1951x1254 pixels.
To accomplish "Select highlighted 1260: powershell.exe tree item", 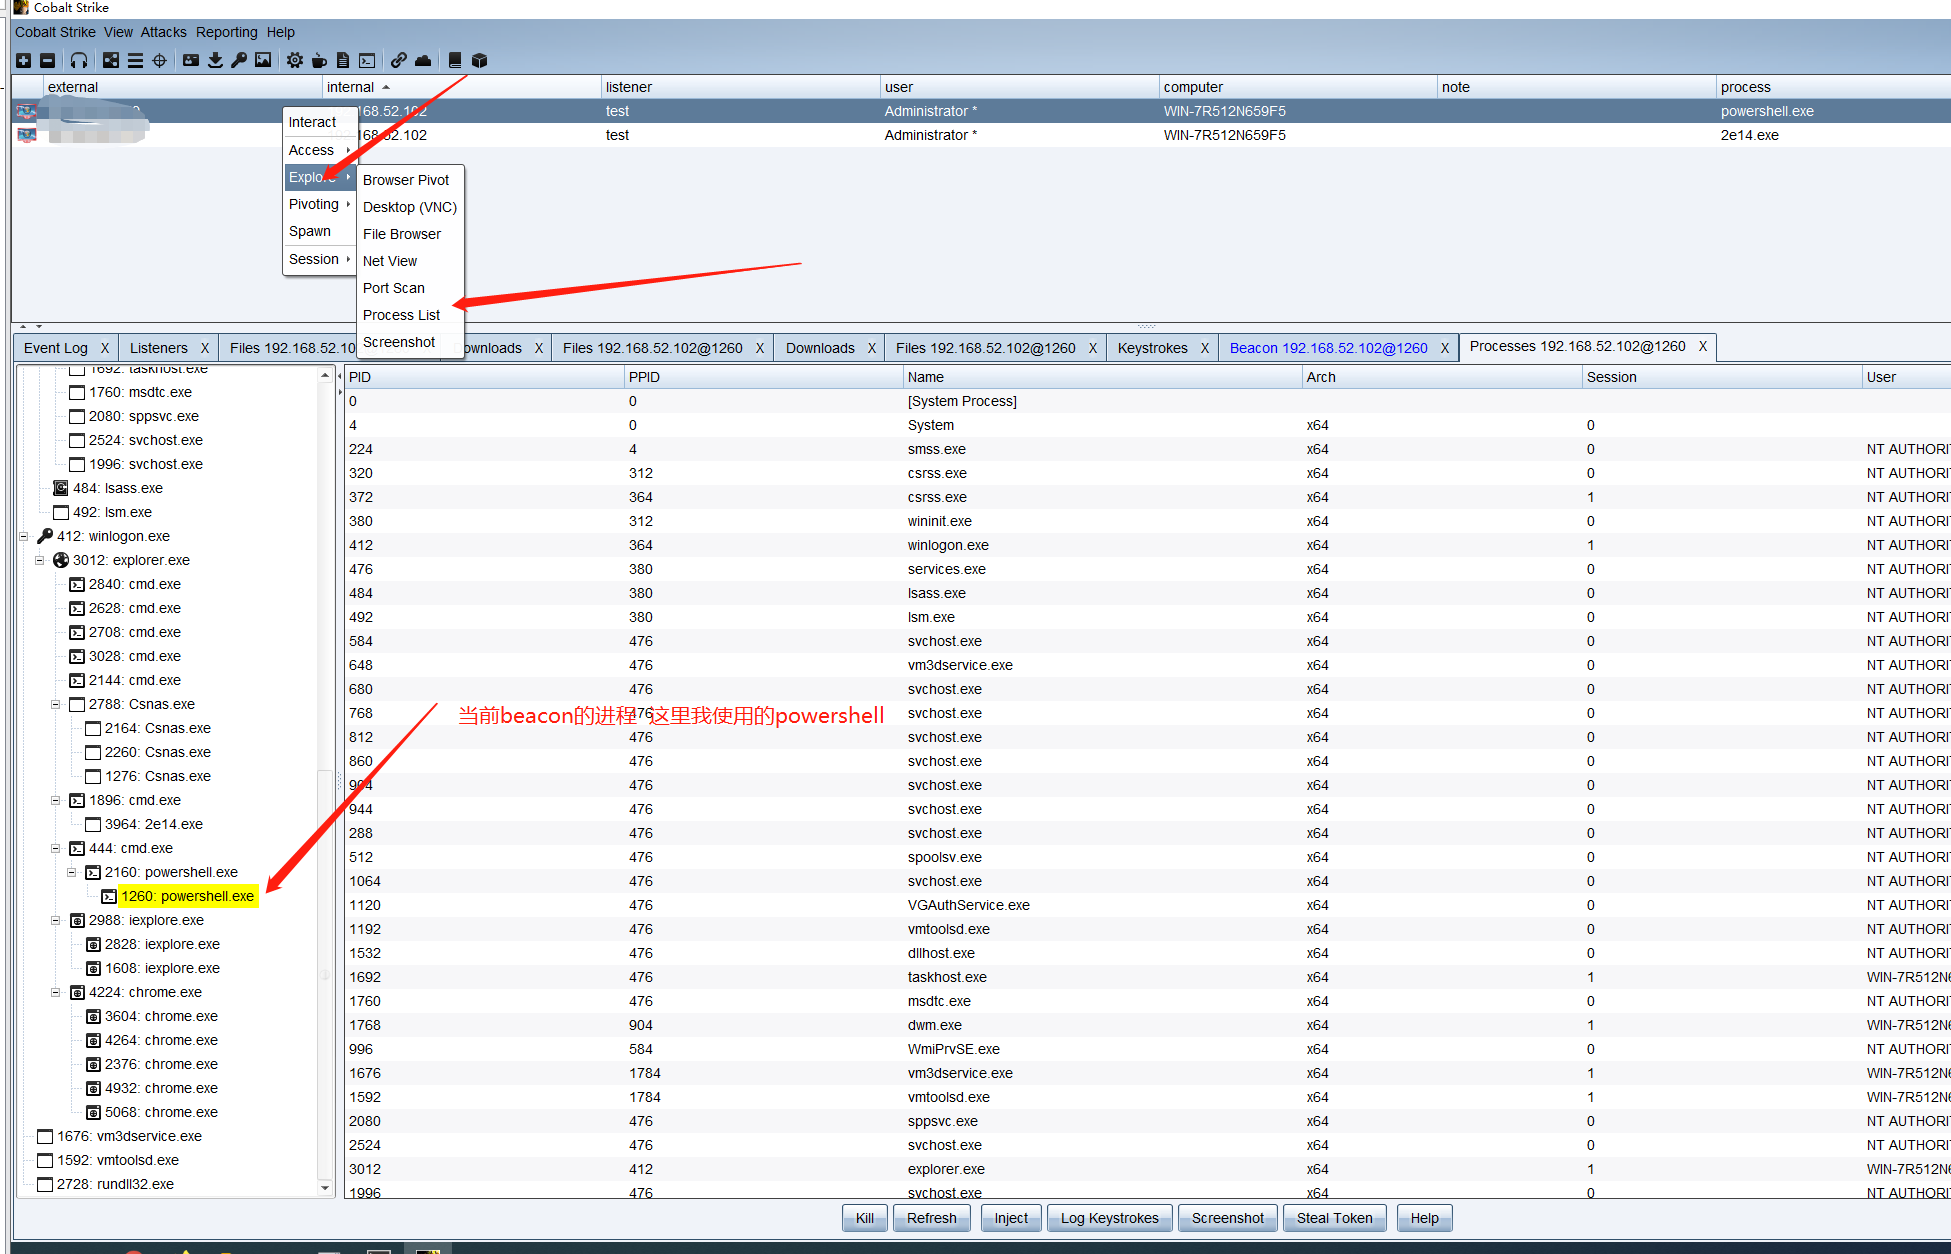I will point(187,896).
